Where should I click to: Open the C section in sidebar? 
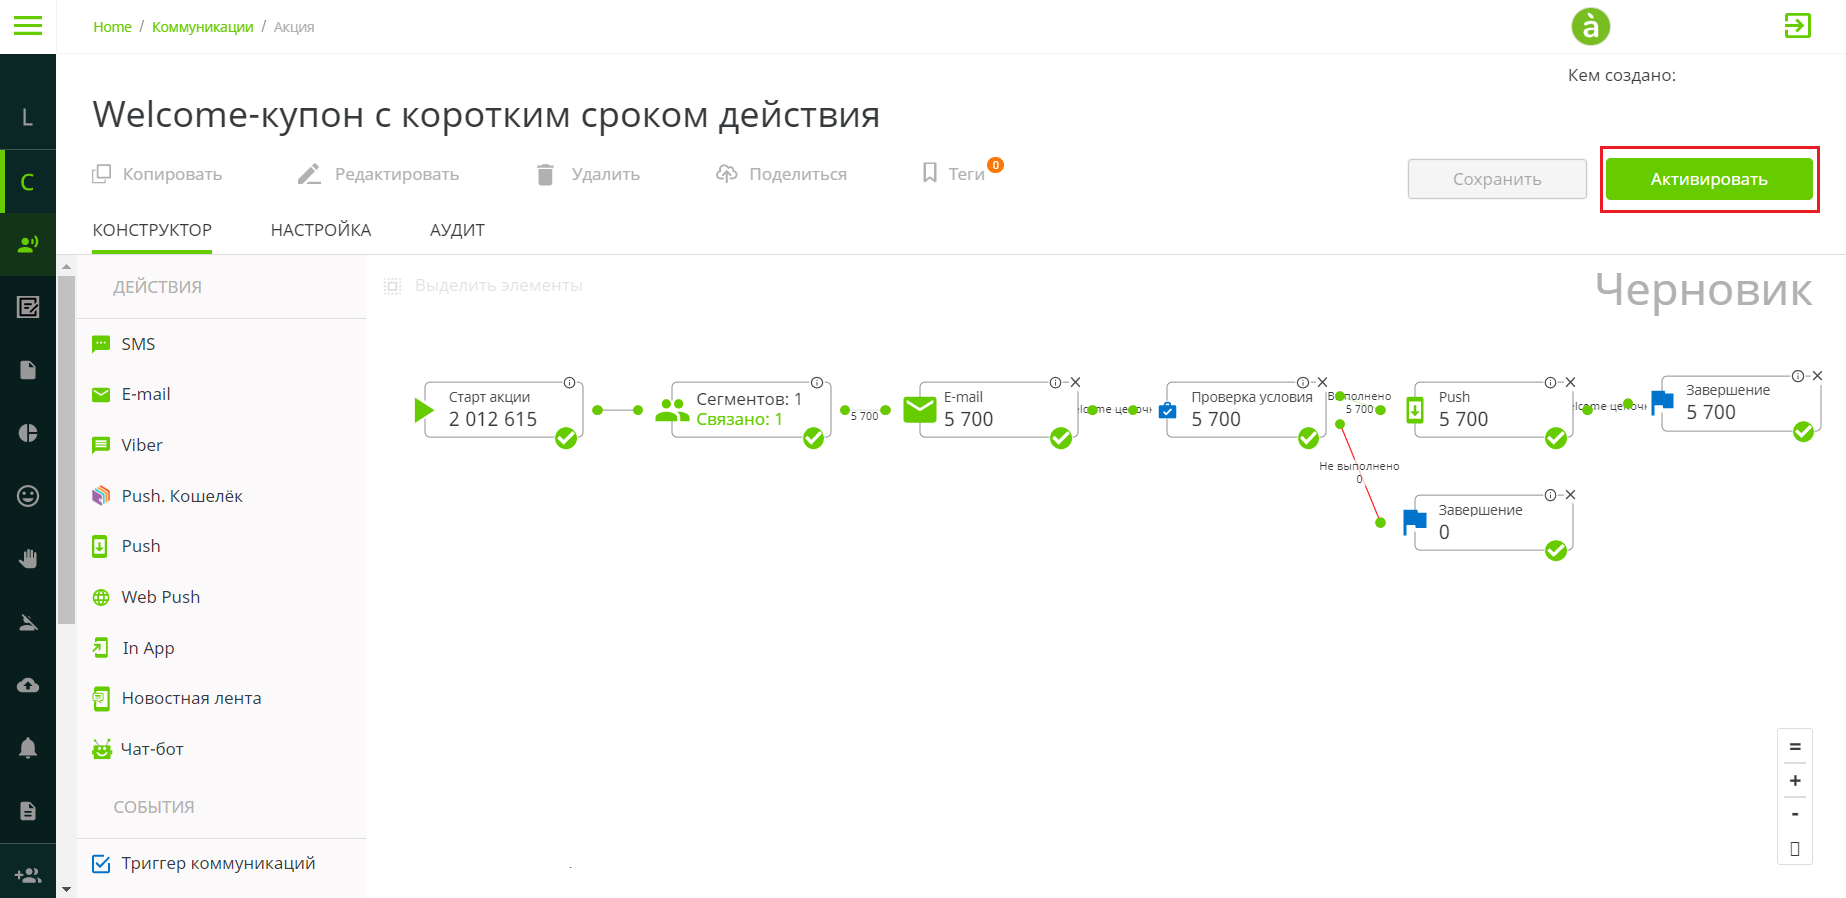pos(28,182)
